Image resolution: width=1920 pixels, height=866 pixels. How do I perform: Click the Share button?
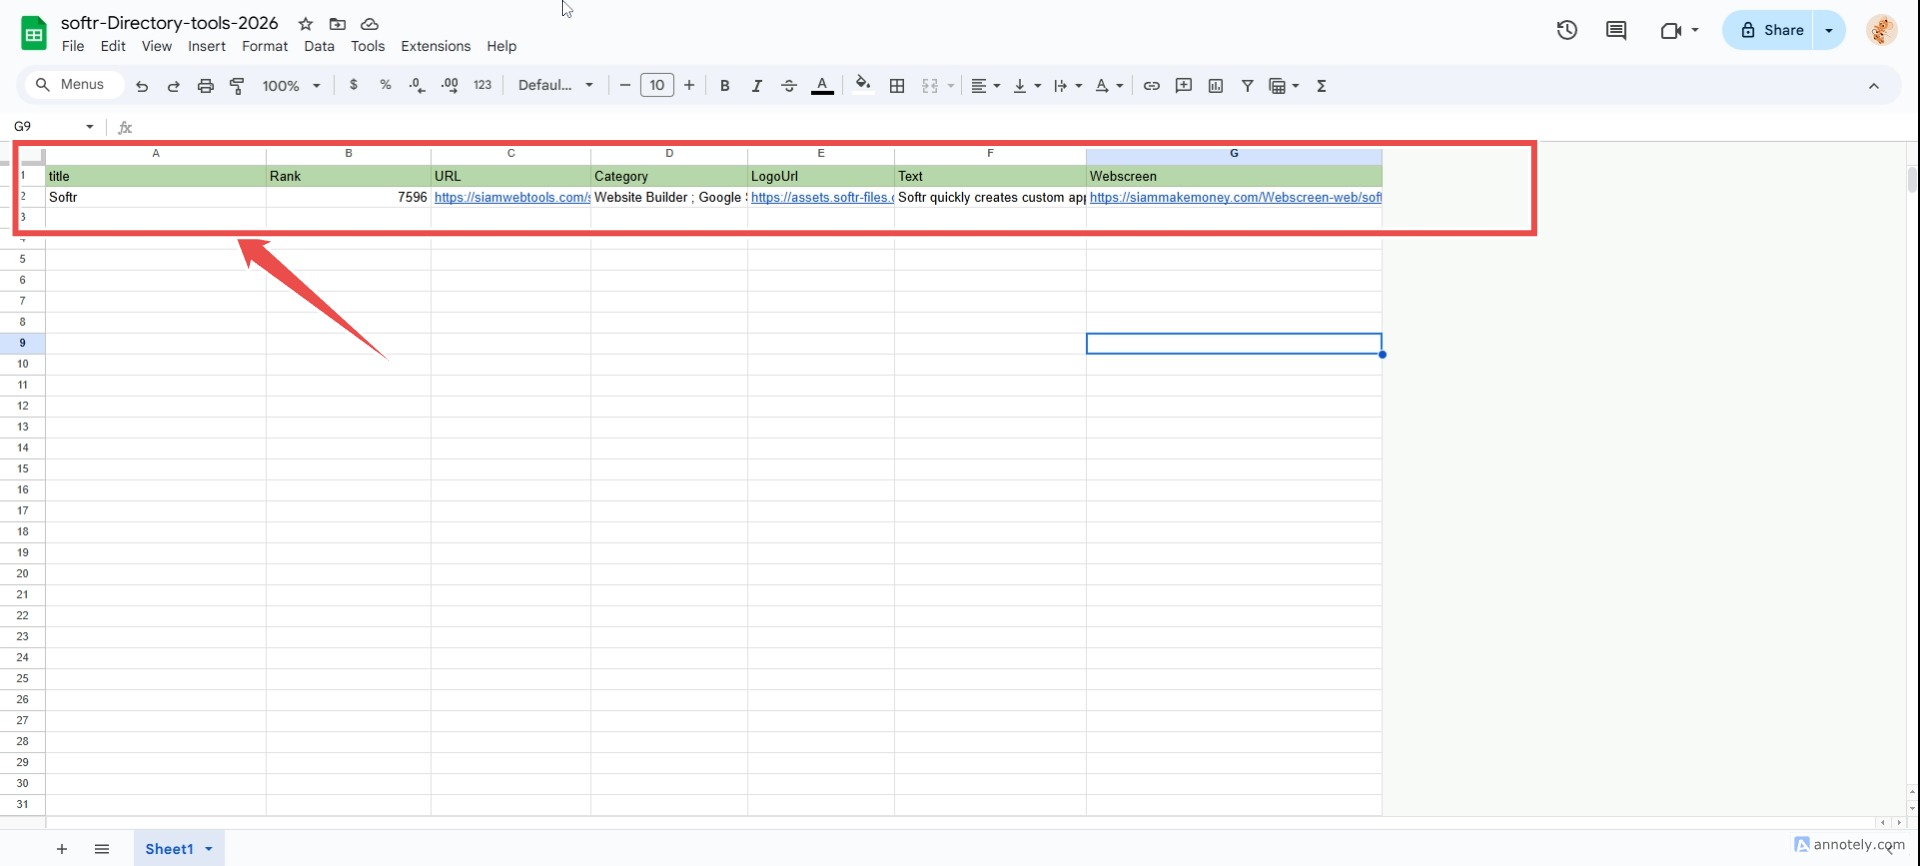(x=1771, y=30)
